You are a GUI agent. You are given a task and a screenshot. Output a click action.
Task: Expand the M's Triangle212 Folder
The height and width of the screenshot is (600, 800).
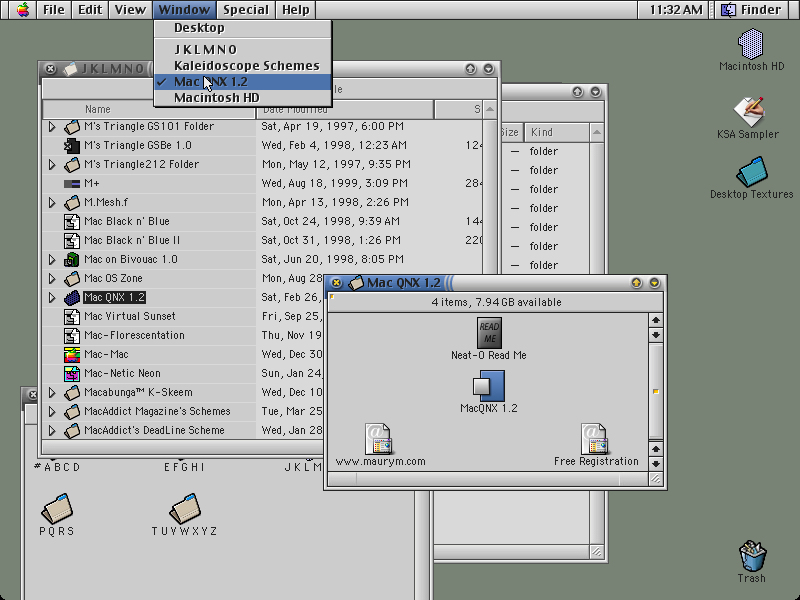52,164
